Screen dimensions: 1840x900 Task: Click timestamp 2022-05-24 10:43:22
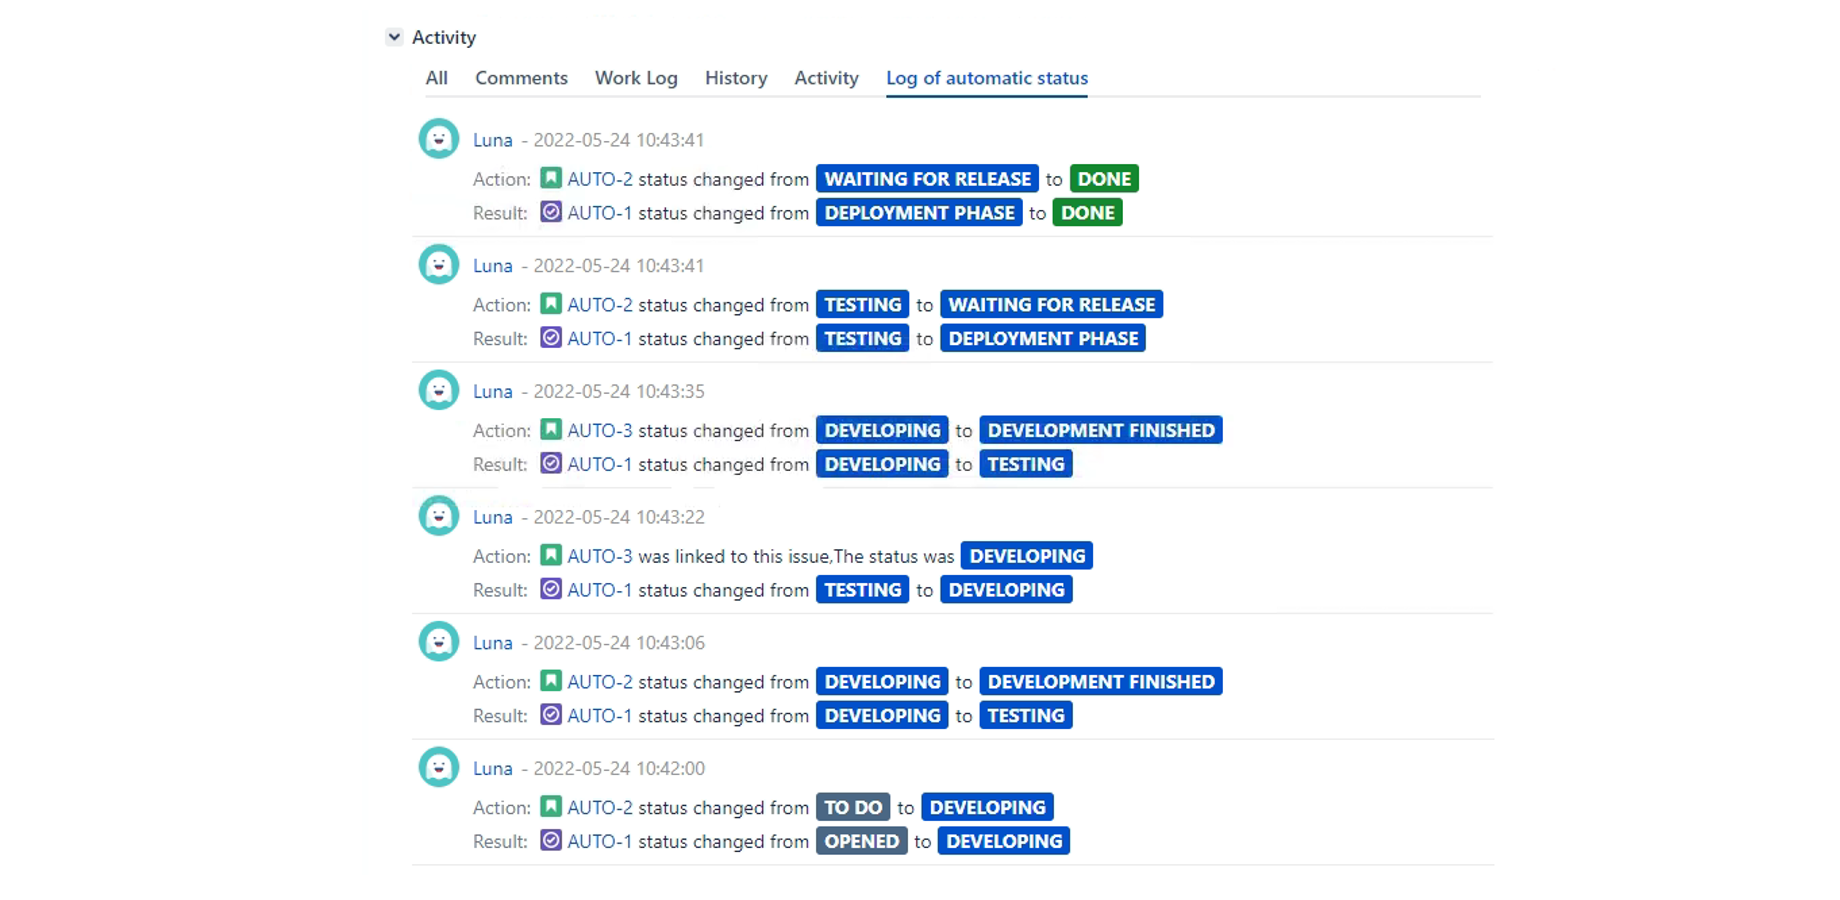[619, 517]
